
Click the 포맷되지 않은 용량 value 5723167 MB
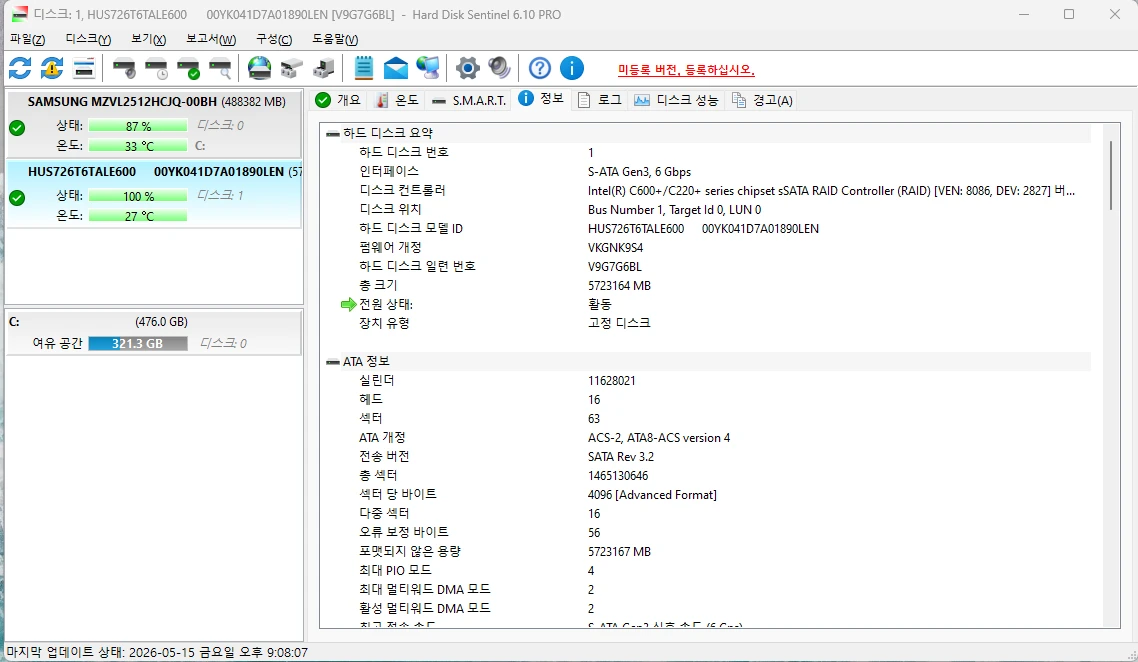[x=619, y=552]
